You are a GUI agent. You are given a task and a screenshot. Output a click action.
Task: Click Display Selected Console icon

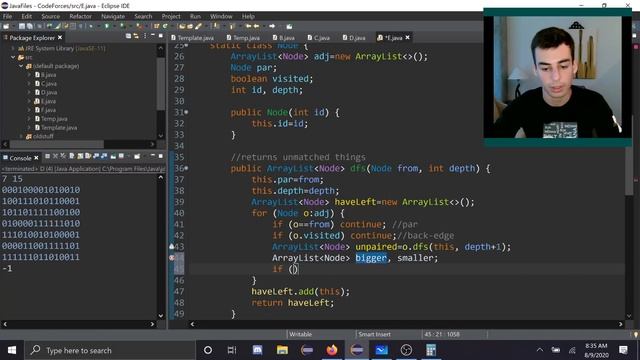pos(121,156)
